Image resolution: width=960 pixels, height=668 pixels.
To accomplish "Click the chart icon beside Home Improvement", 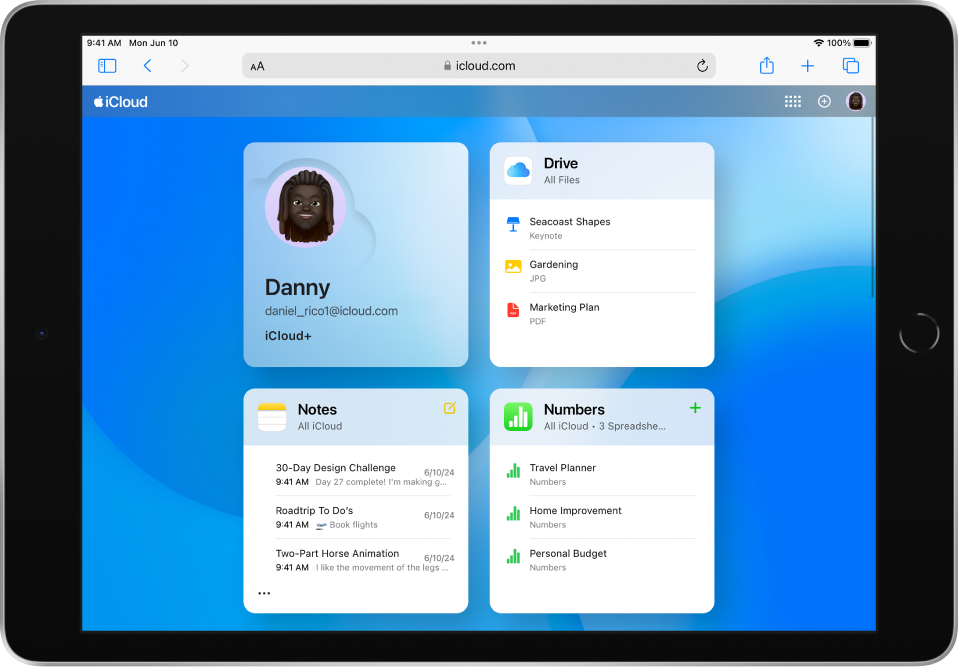I will click(x=513, y=513).
